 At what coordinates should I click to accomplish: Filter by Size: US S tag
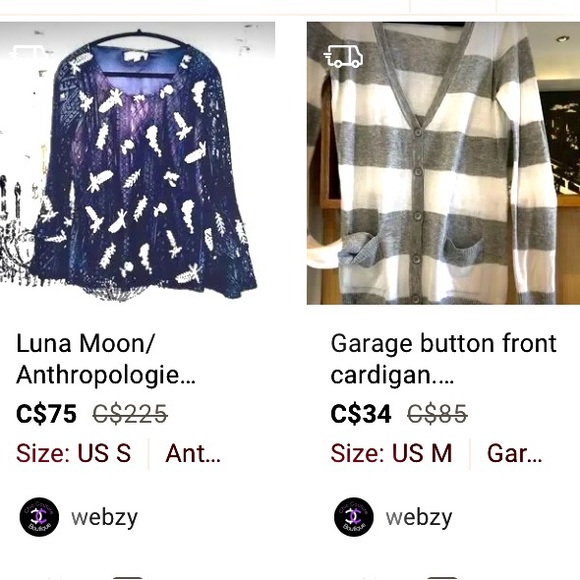[x=73, y=453]
